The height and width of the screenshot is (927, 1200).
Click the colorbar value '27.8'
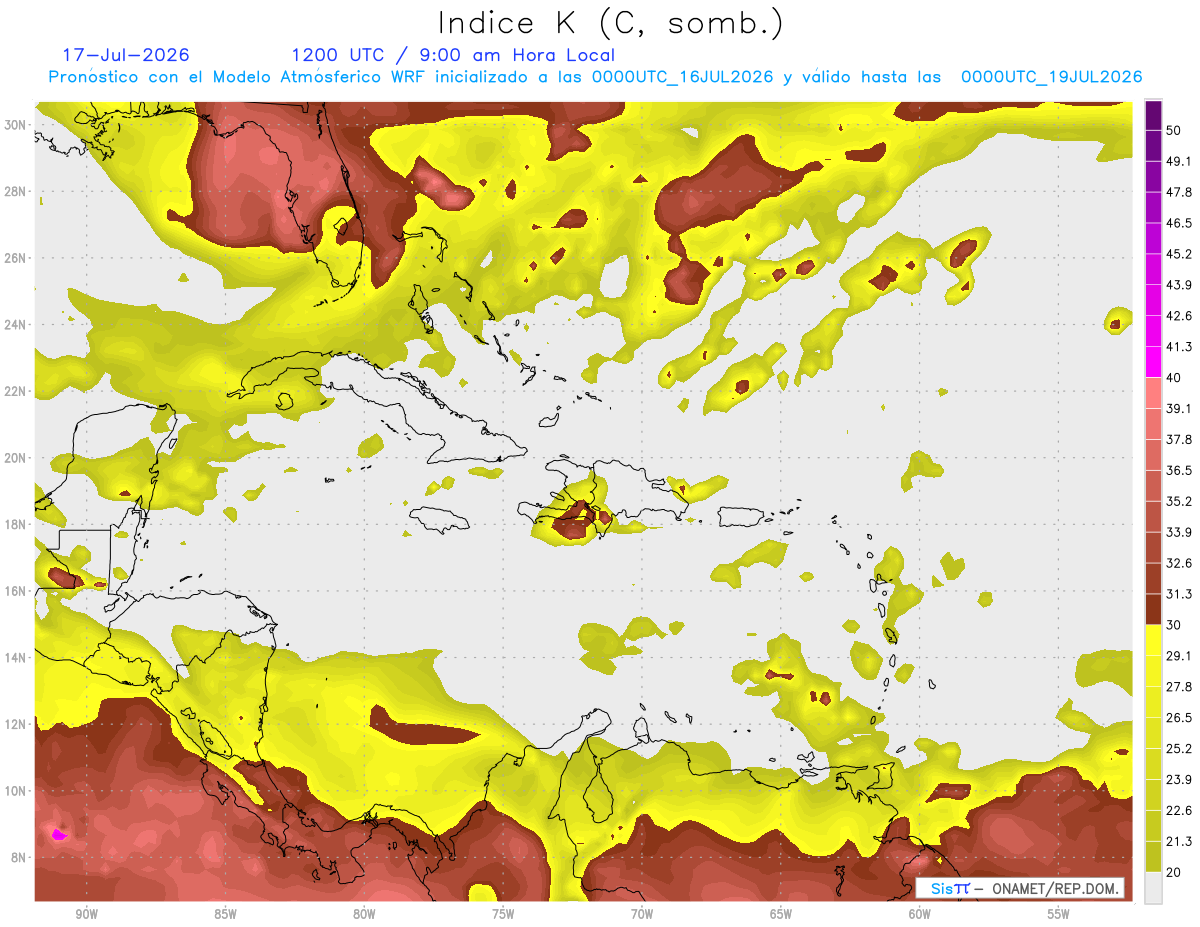[x=1179, y=687]
